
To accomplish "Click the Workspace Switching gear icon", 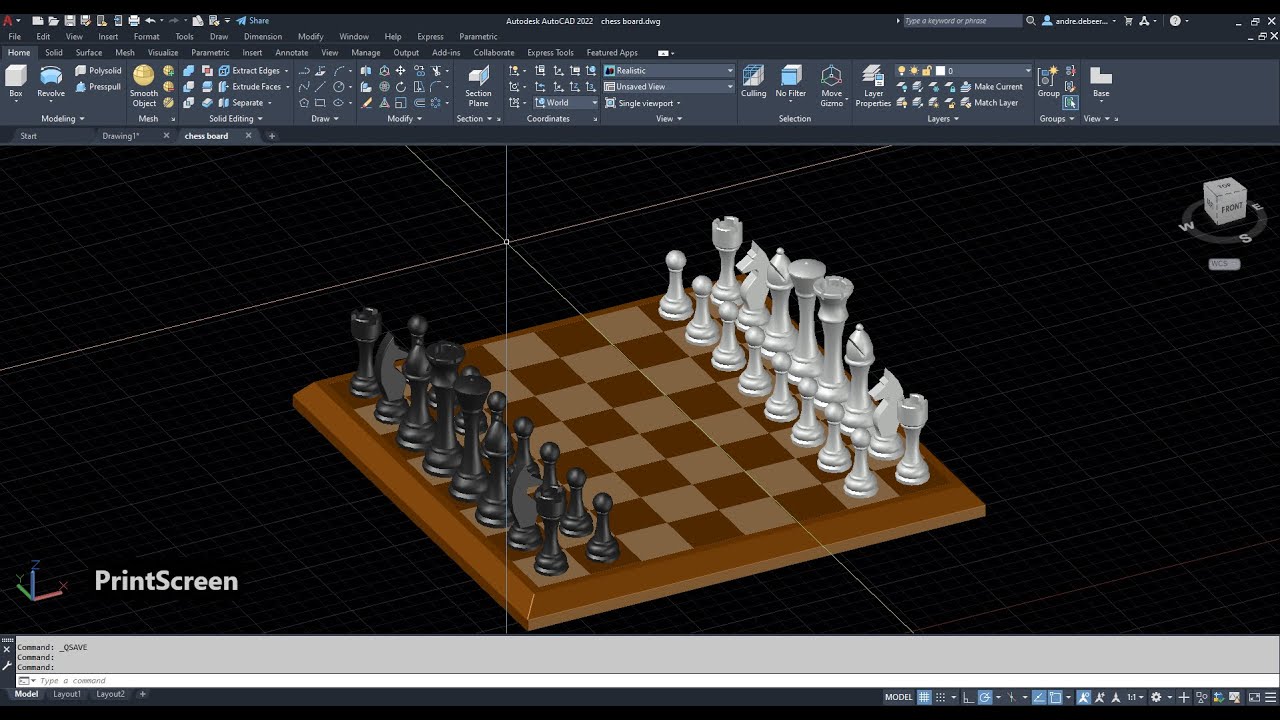I will [1156, 697].
